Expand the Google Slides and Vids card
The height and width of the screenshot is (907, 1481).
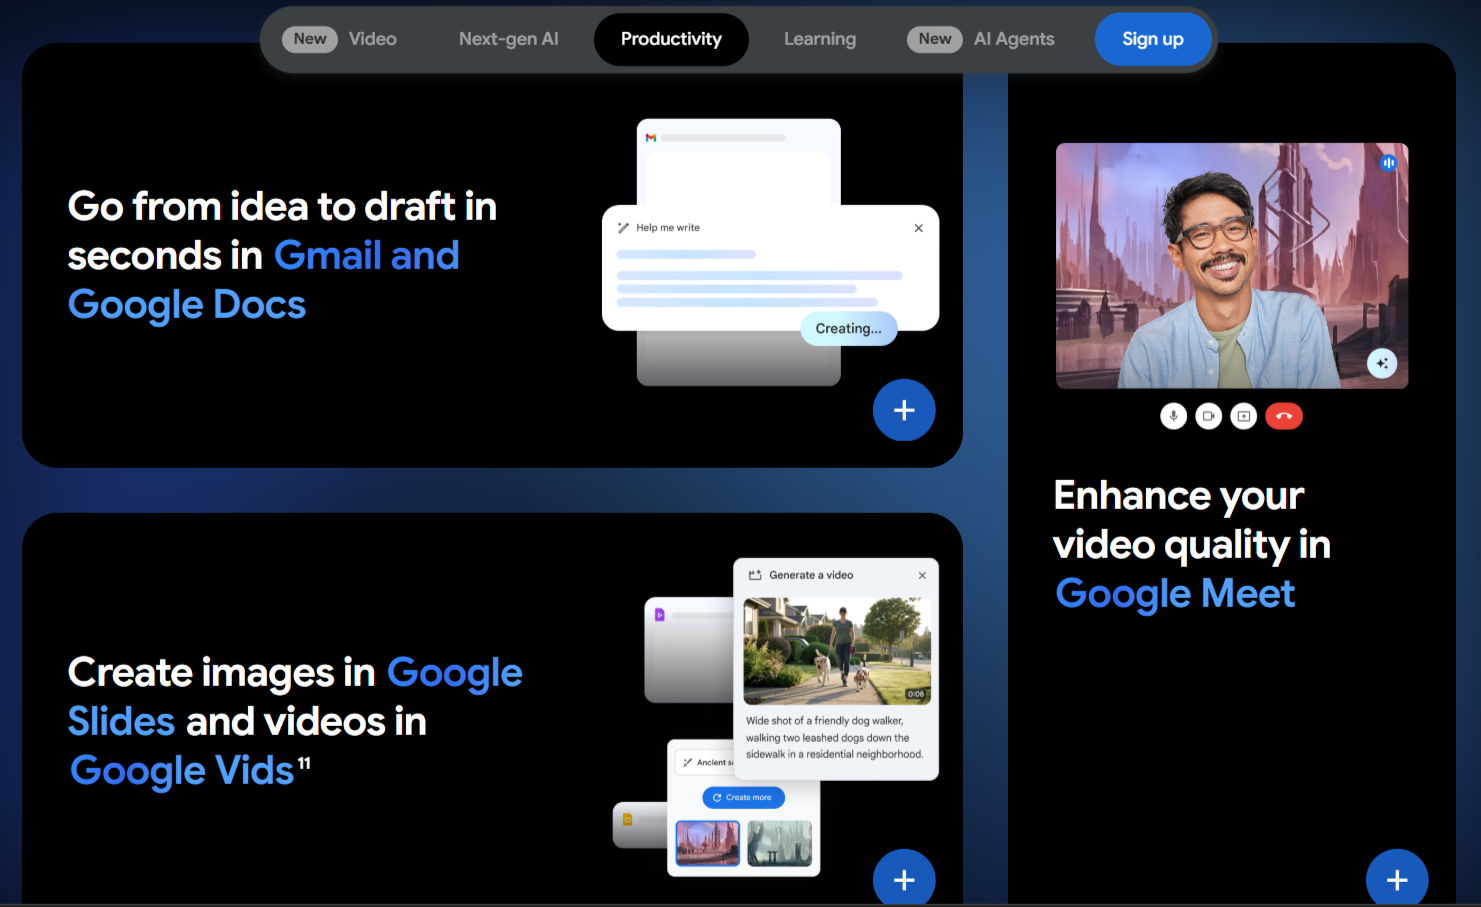pyautogui.click(x=904, y=879)
